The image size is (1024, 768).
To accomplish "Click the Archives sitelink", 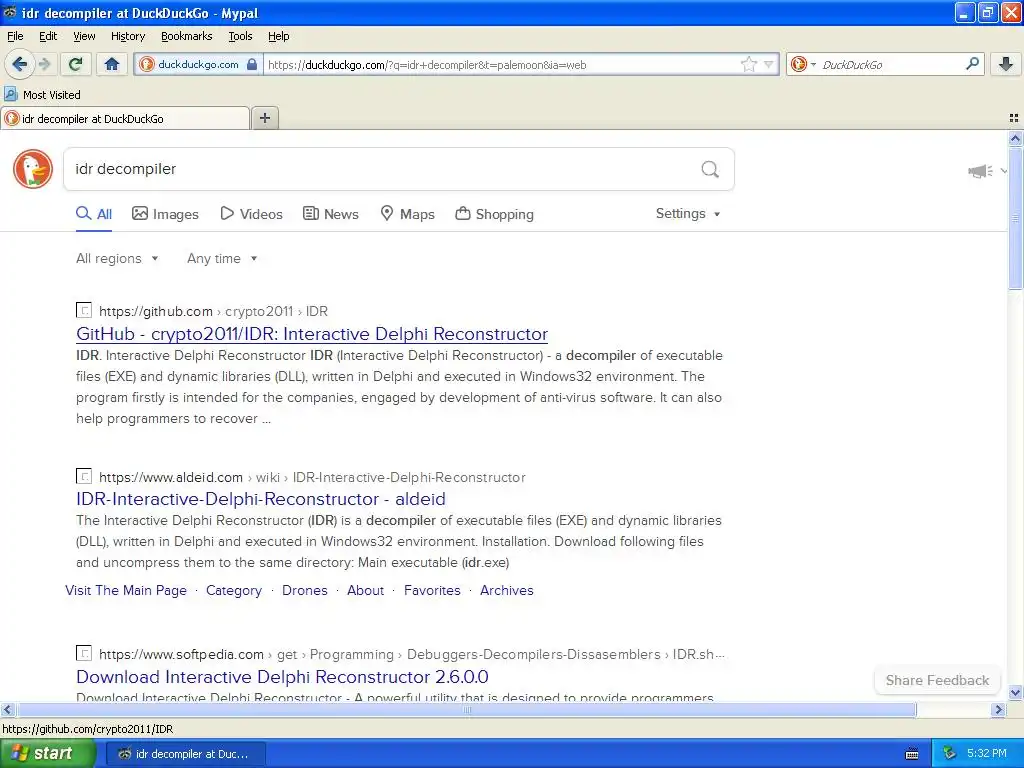I will click(x=506, y=590).
